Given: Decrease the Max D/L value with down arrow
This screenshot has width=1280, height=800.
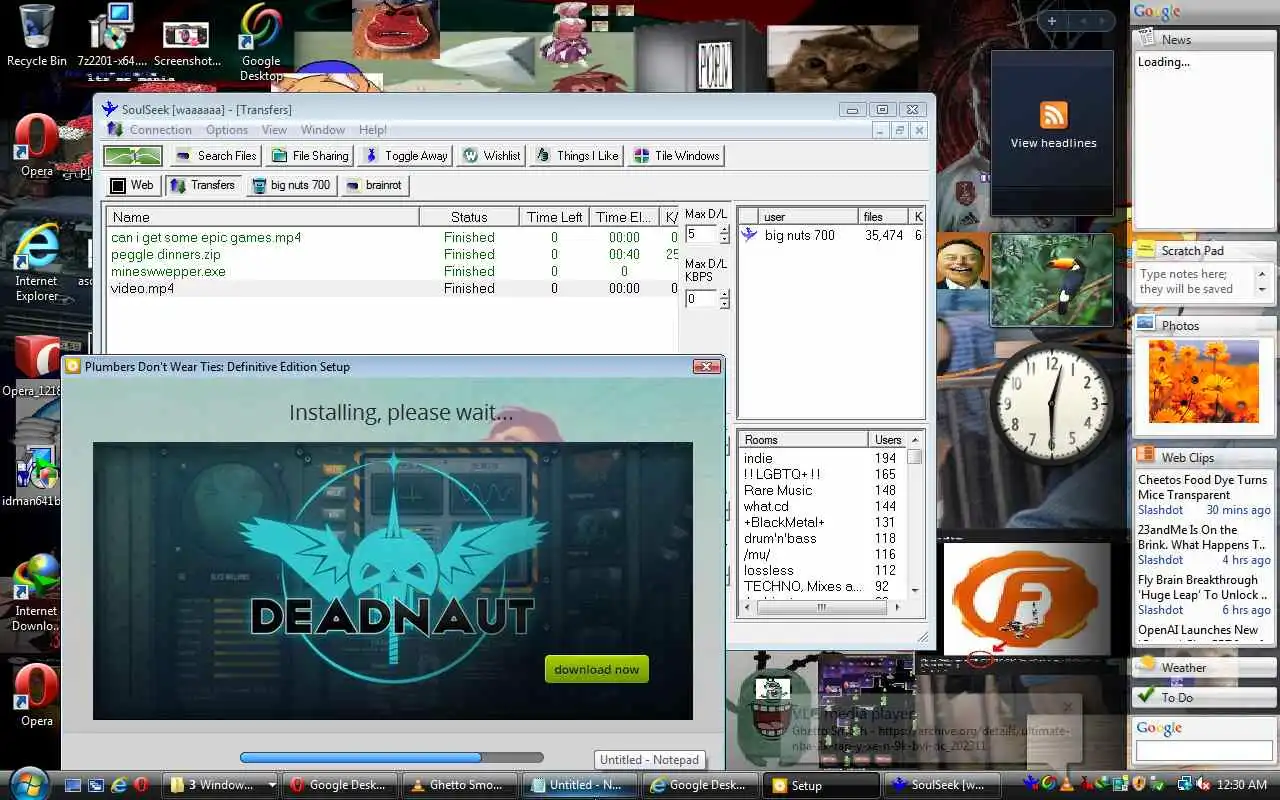Looking at the screenshot, I should point(724,240).
